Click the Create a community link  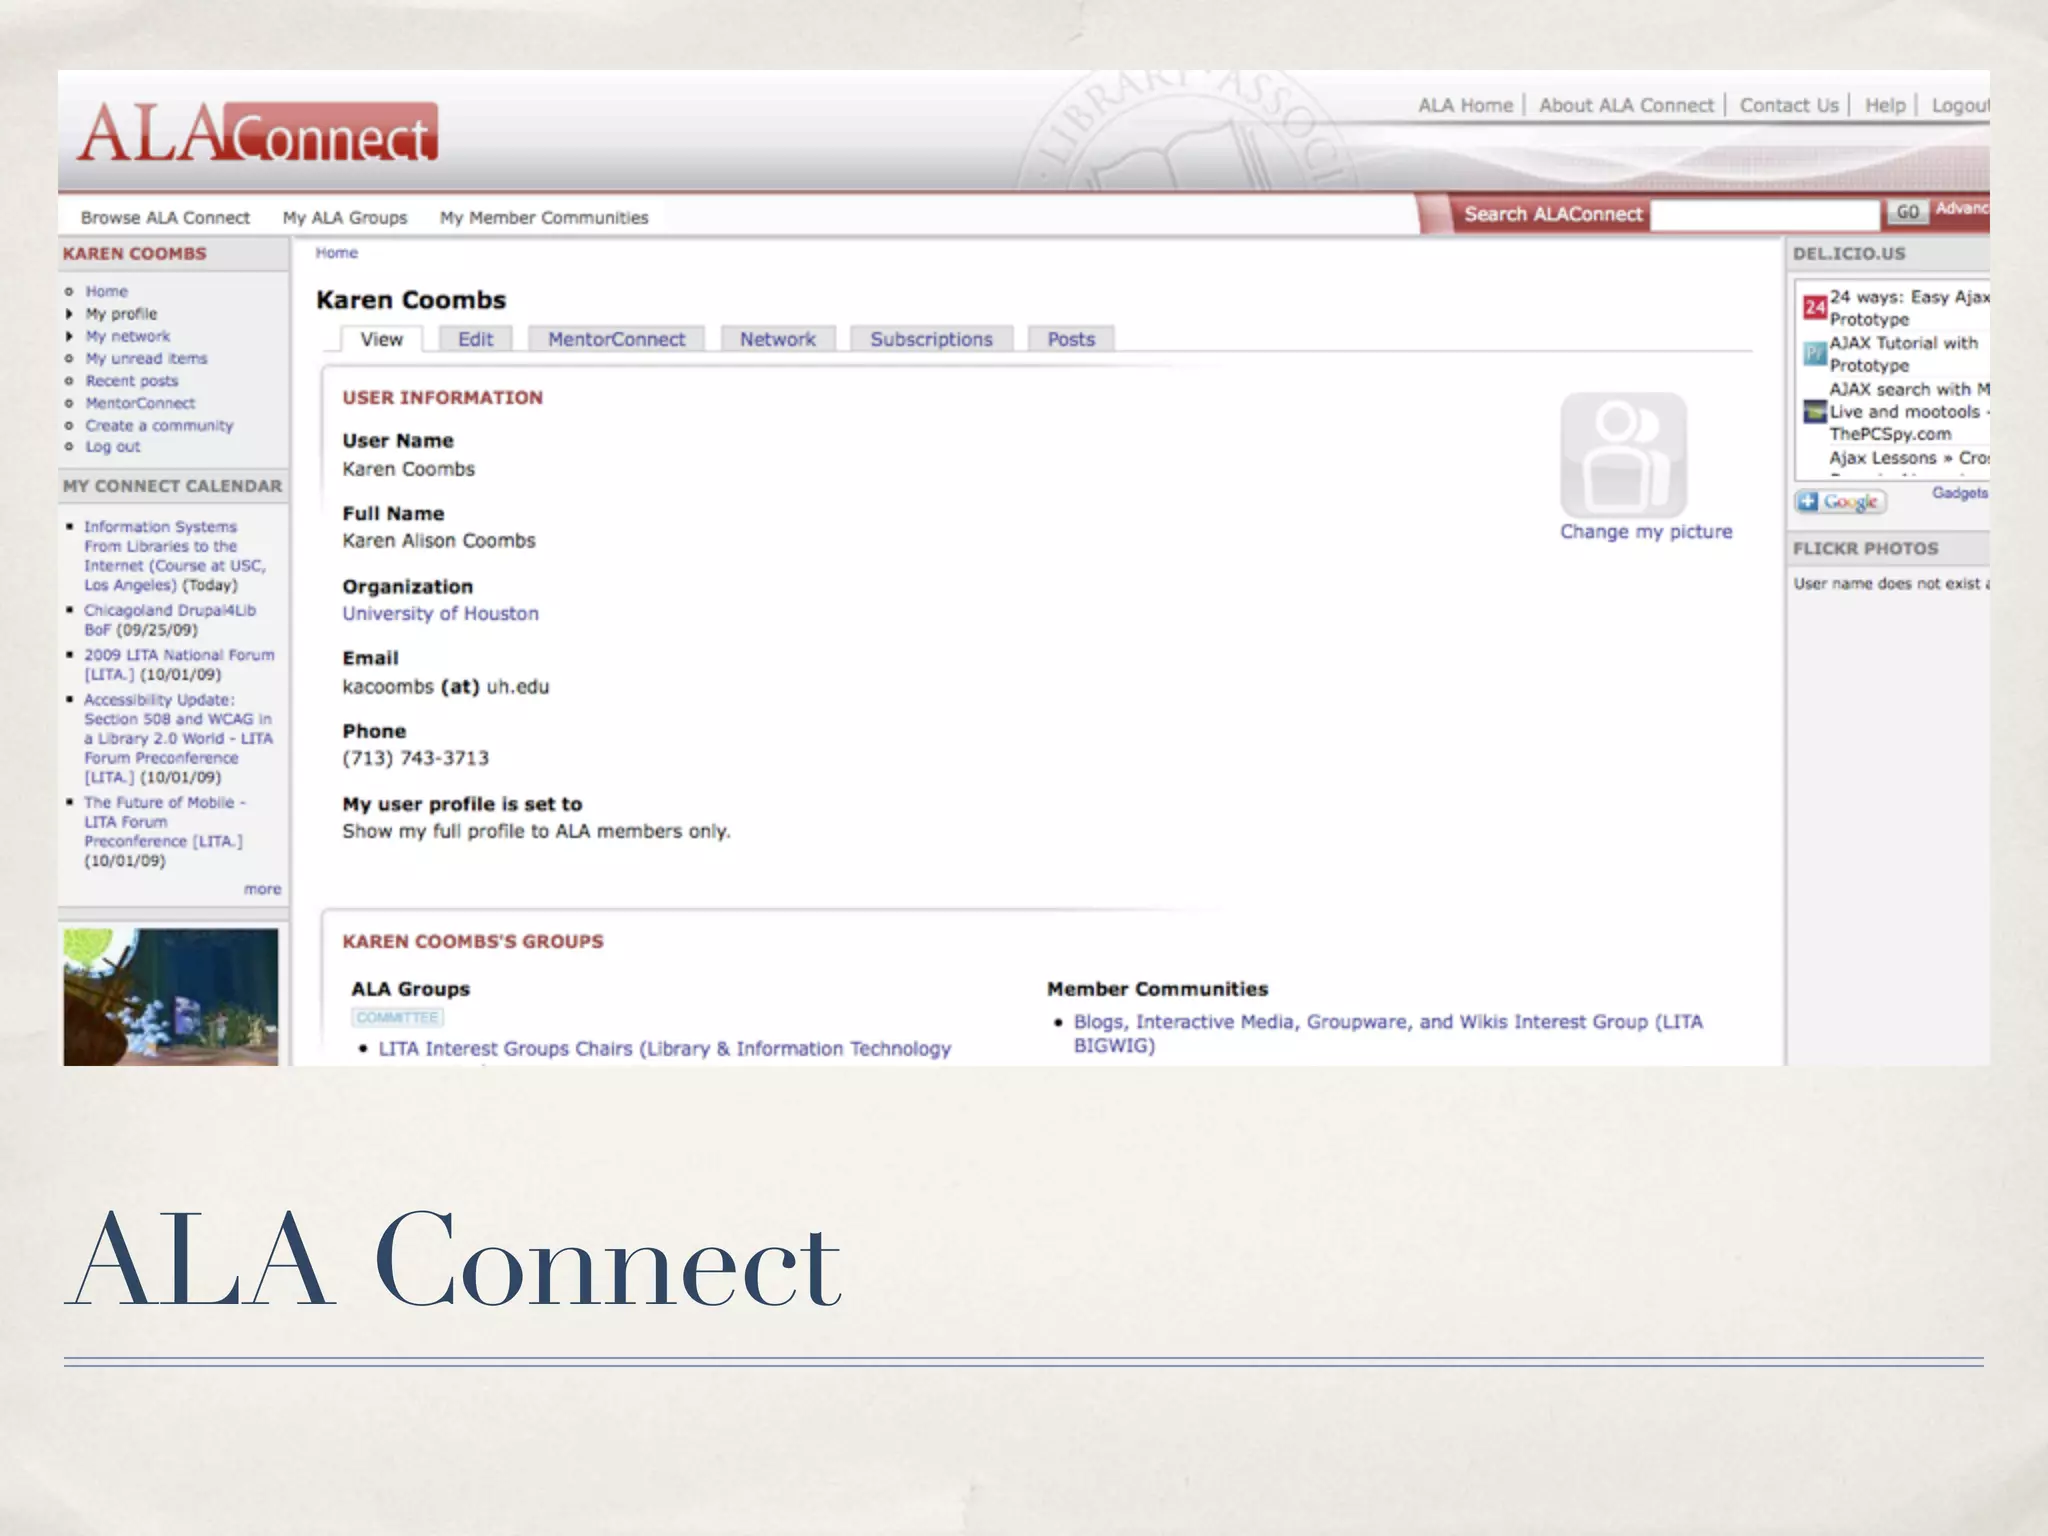159,425
